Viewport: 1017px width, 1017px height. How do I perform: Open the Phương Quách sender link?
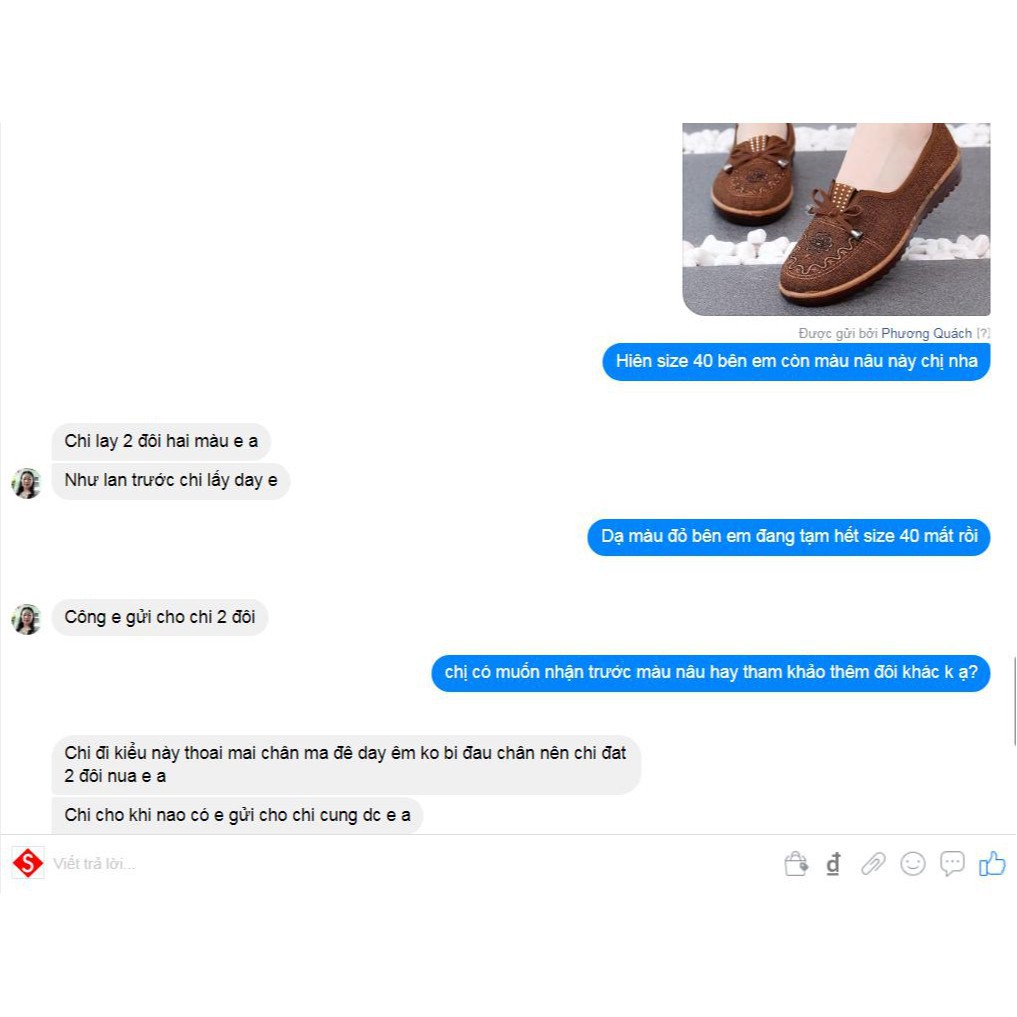[926, 333]
